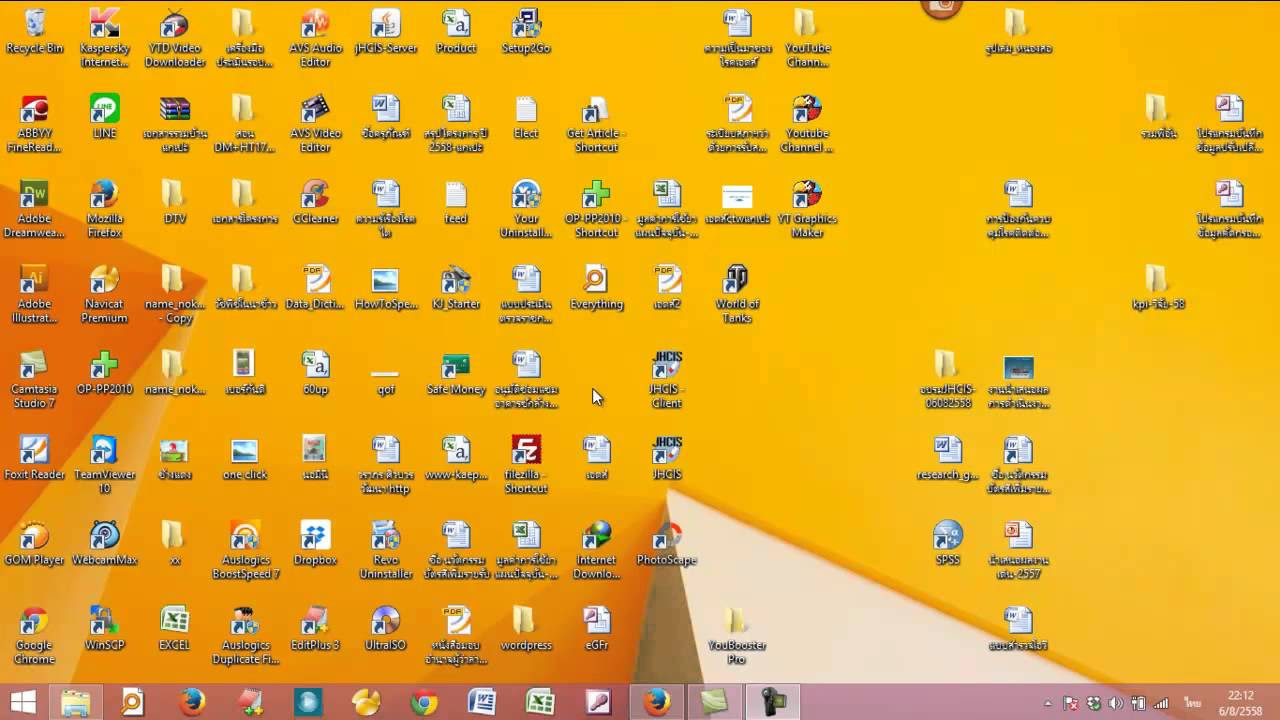Select the EXCEL desktop shortcut icon
Viewport: 1280px width, 720px height.
click(x=174, y=628)
